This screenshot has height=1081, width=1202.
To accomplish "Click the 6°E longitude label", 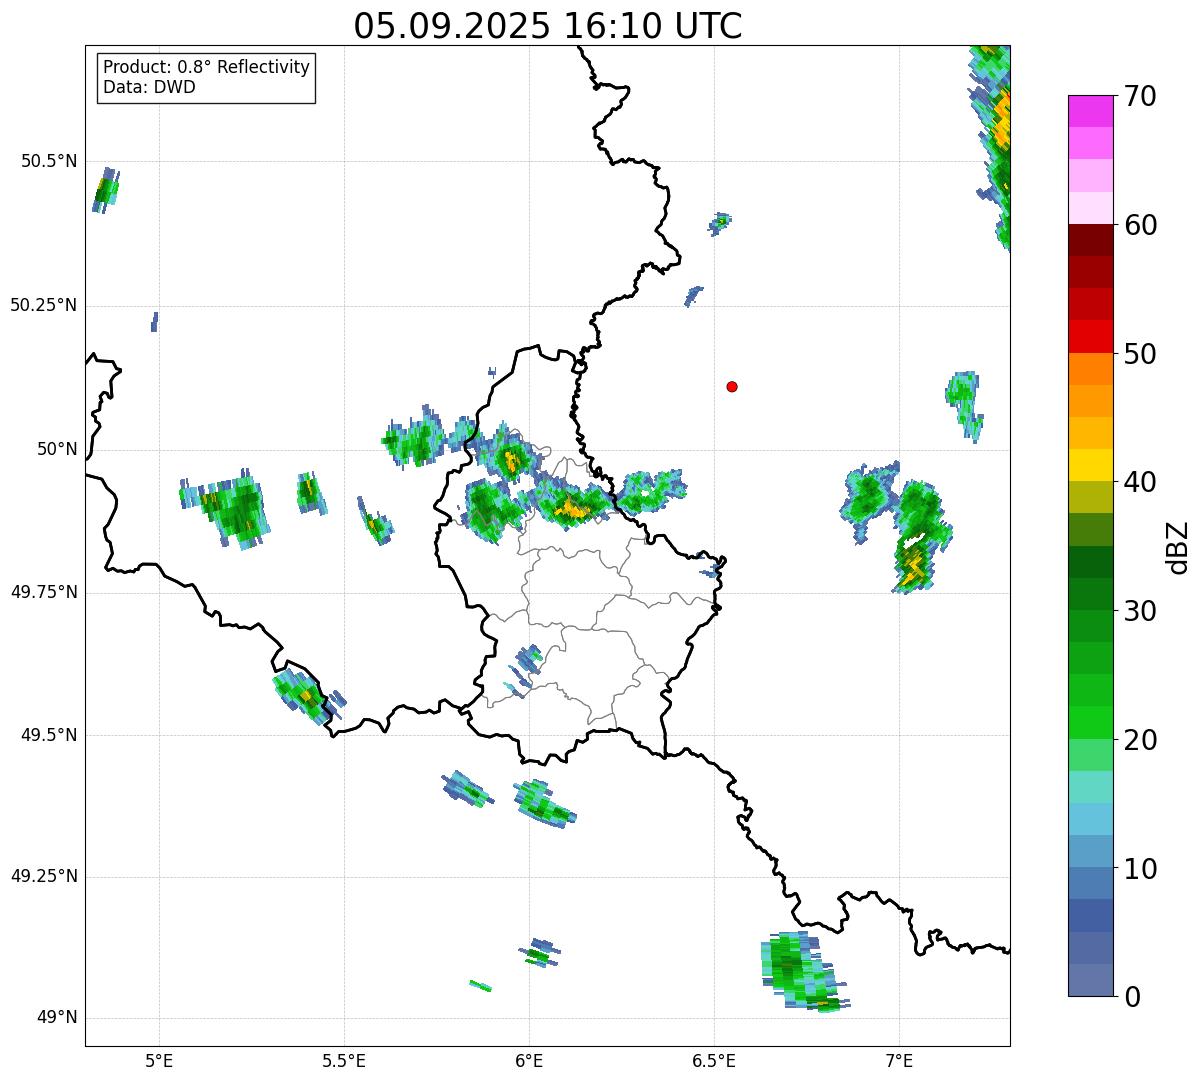I will click(529, 1060).
